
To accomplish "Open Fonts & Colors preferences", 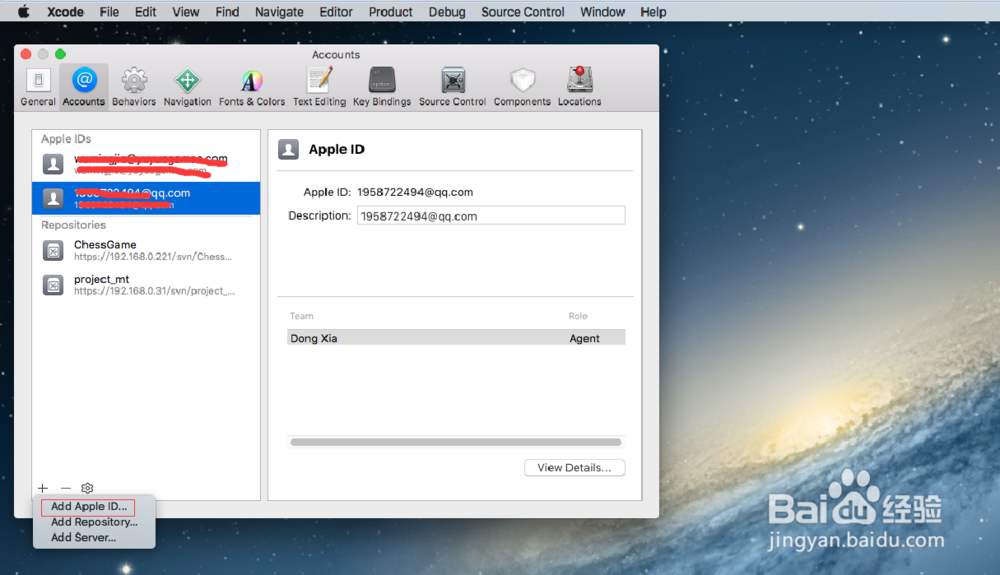I will point(252,87).
